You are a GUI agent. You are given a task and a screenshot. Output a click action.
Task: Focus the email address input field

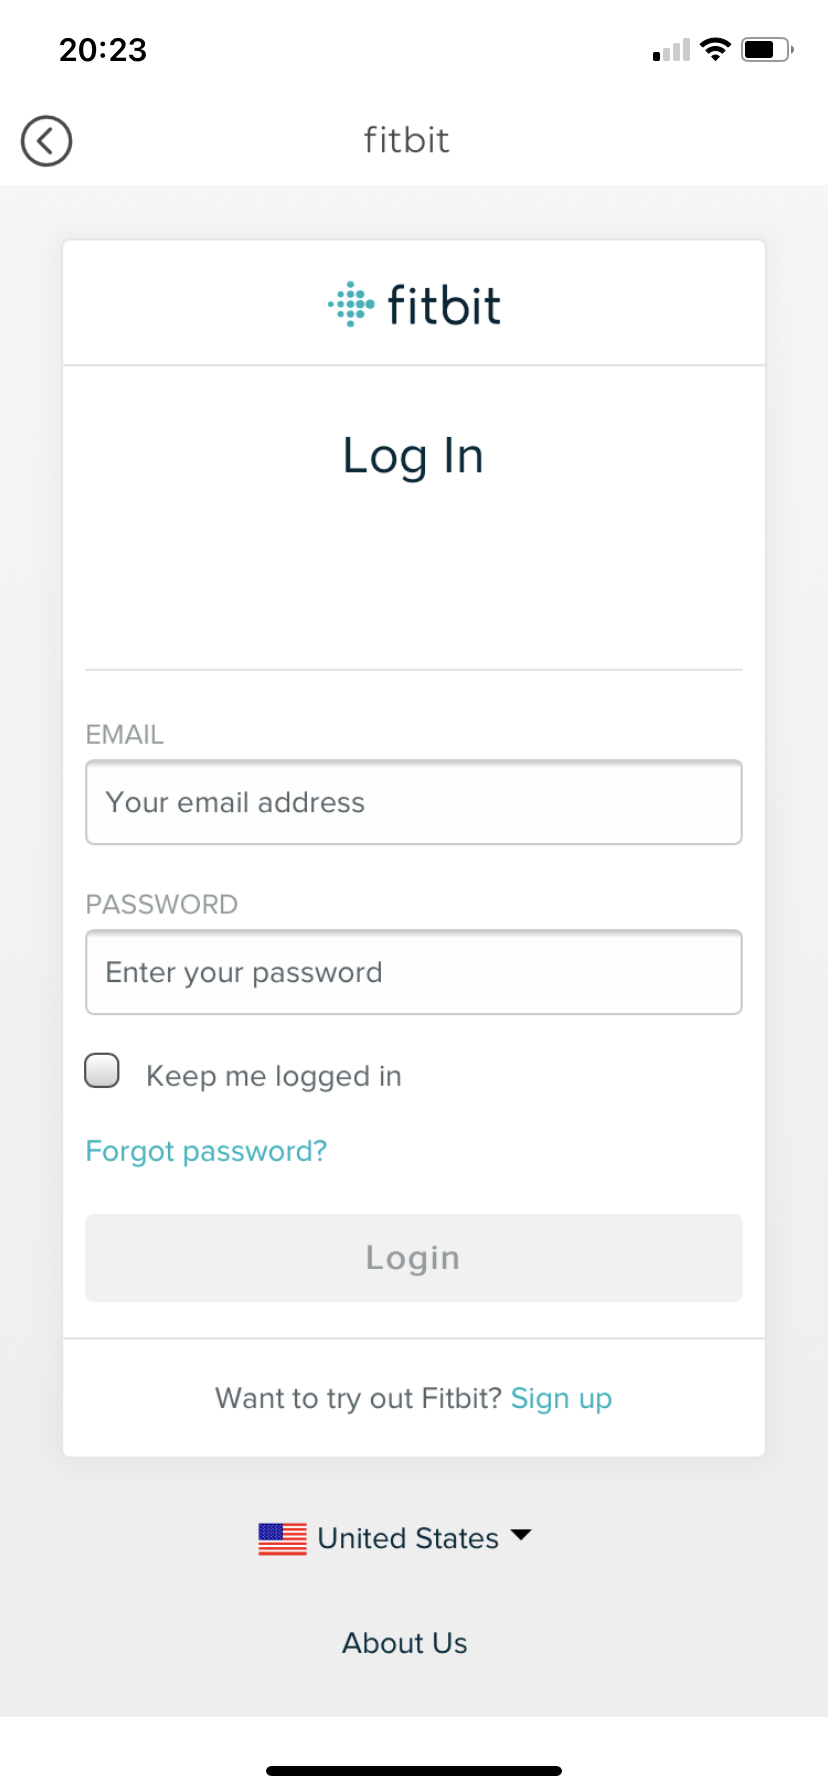[414, 802]
